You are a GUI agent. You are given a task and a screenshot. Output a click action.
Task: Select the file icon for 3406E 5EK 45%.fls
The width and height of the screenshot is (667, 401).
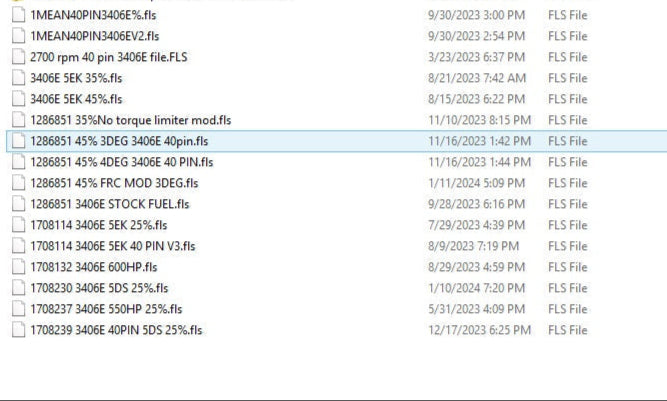(x=19, y=99)
